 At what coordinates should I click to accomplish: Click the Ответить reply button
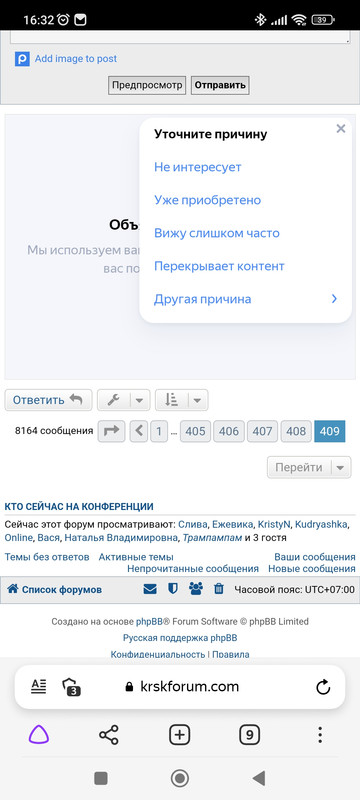tap(48, 400)
